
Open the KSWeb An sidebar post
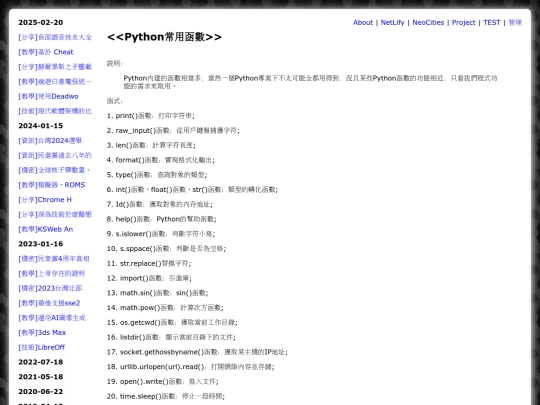[45, 229]
